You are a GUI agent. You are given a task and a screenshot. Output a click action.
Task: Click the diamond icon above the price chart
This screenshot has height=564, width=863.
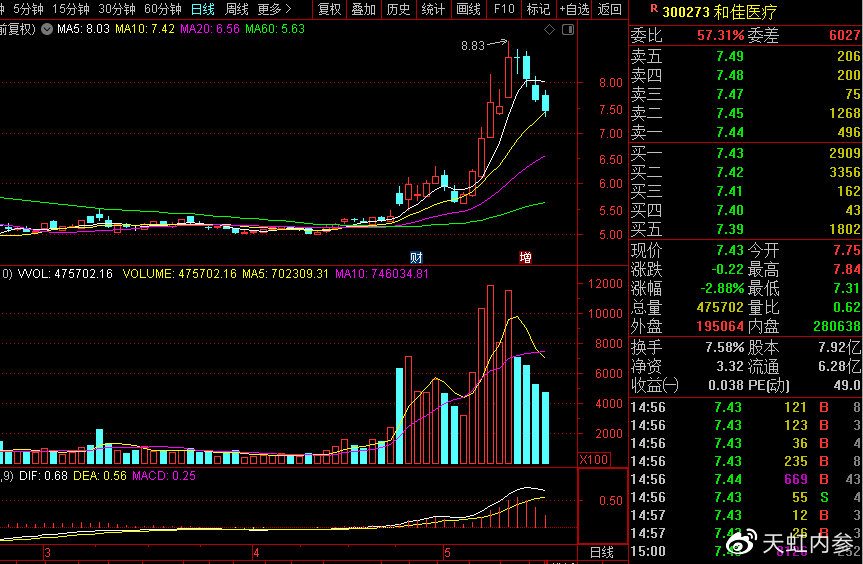pos(549,30)
